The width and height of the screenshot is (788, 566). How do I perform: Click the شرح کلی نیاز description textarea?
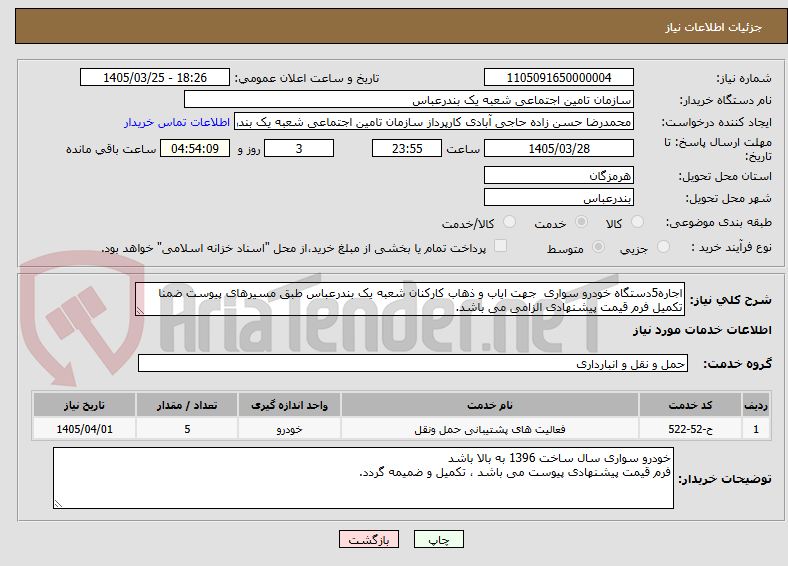410,299
